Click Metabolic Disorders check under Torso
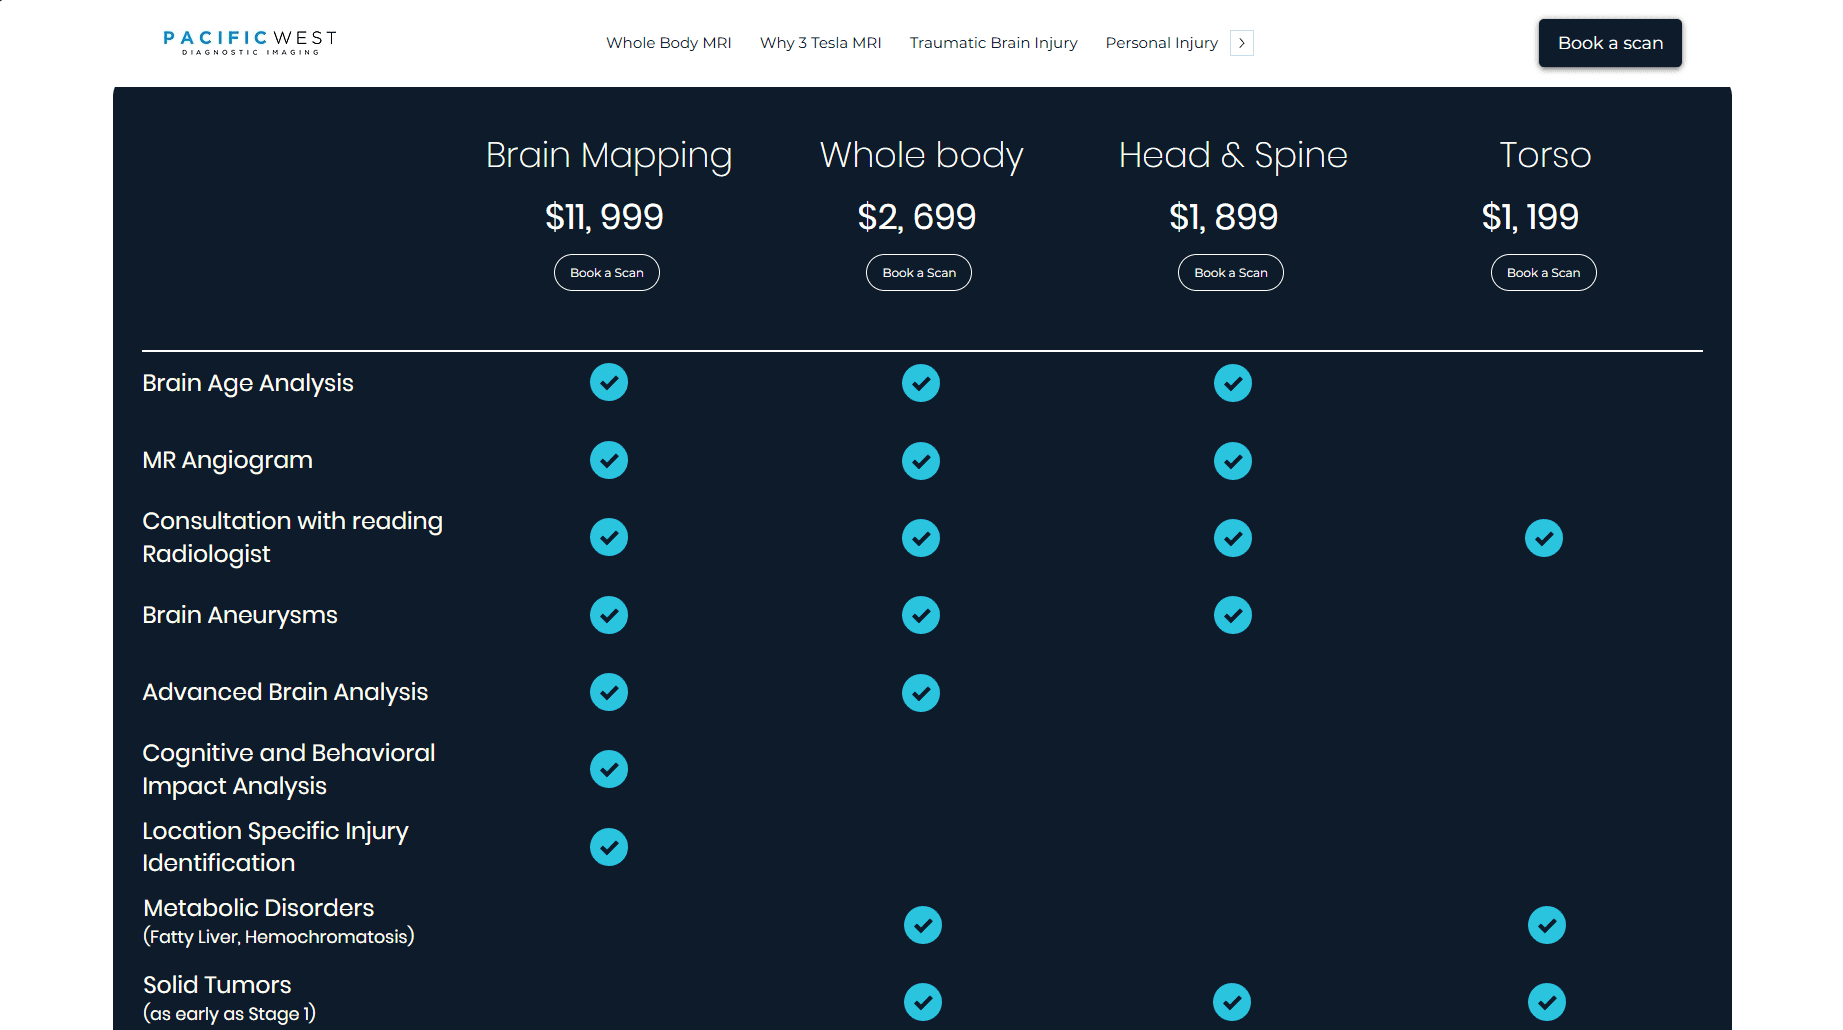Viewport: 1843px width, 1030px height. coord(1547,925)
